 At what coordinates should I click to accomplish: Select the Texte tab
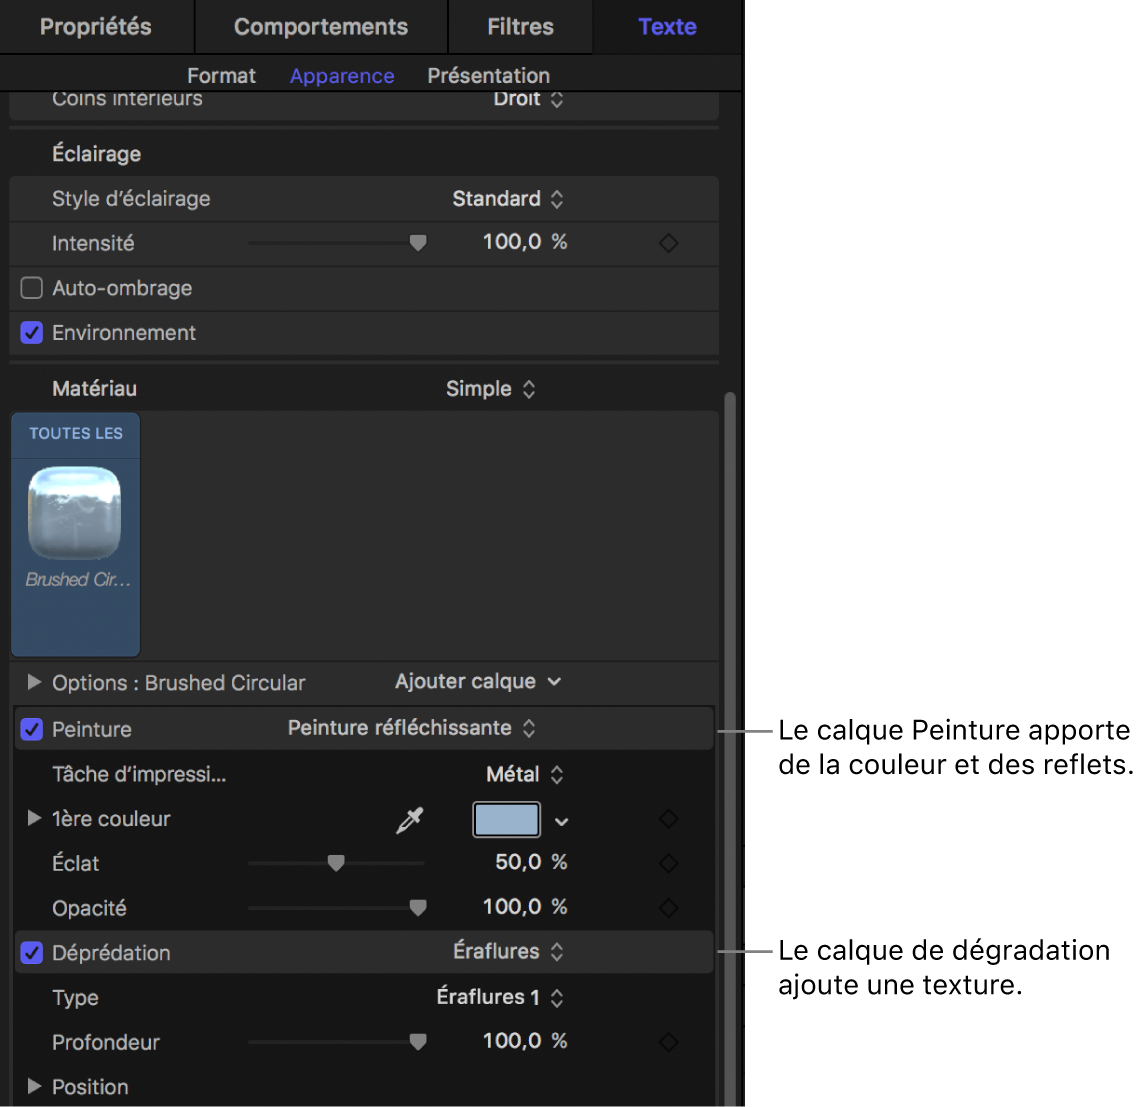point(667,27)
